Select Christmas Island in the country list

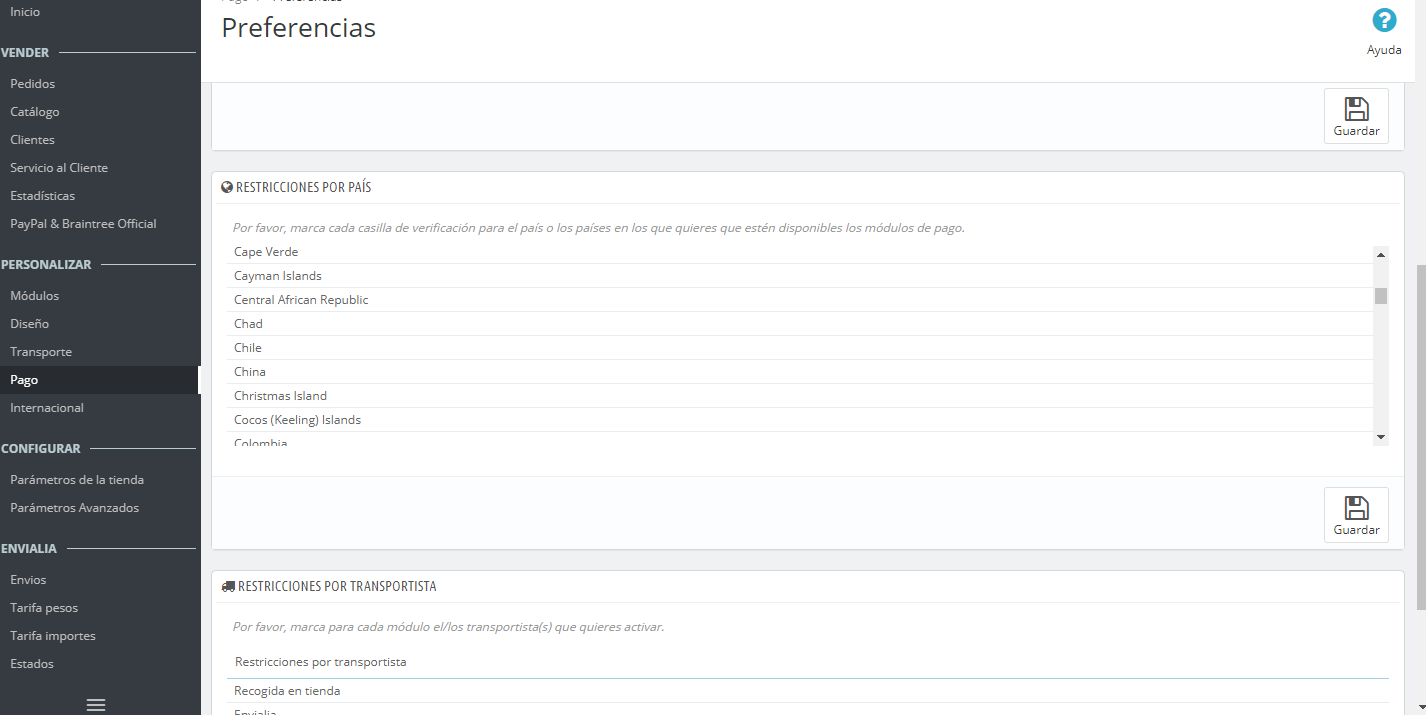click(x=280, y=396)
